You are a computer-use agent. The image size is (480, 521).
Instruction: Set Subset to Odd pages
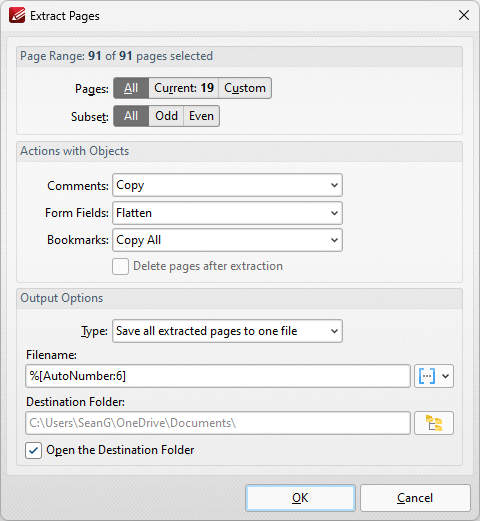166,116
